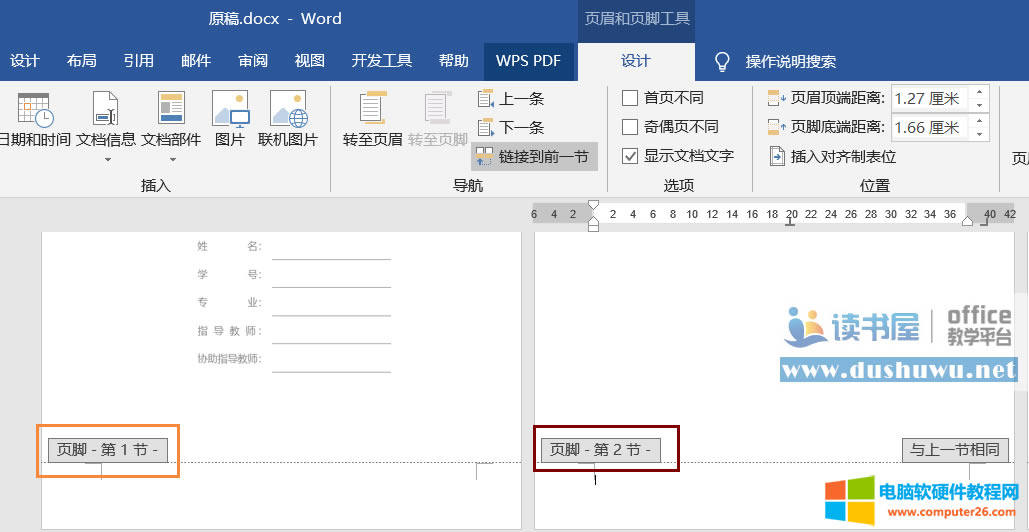Click the 转至页眉 (Go to Header) icon
This screenshot has height=532, width=1029.
372,109
